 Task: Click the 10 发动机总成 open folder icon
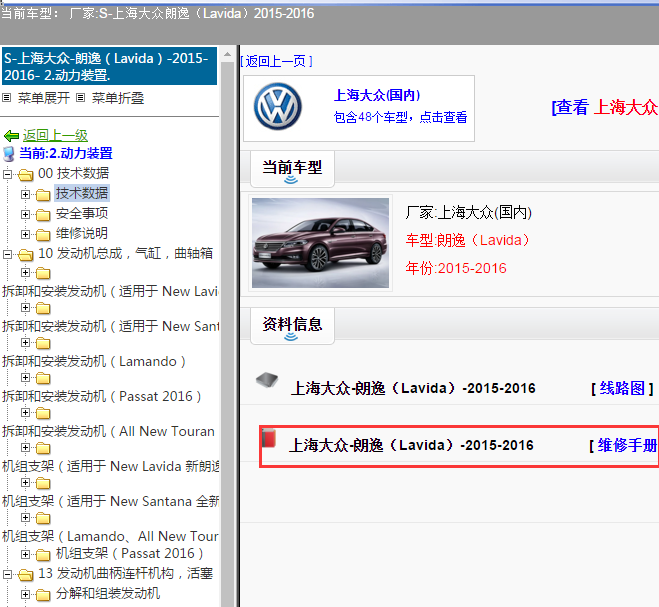tap(26, 254)
